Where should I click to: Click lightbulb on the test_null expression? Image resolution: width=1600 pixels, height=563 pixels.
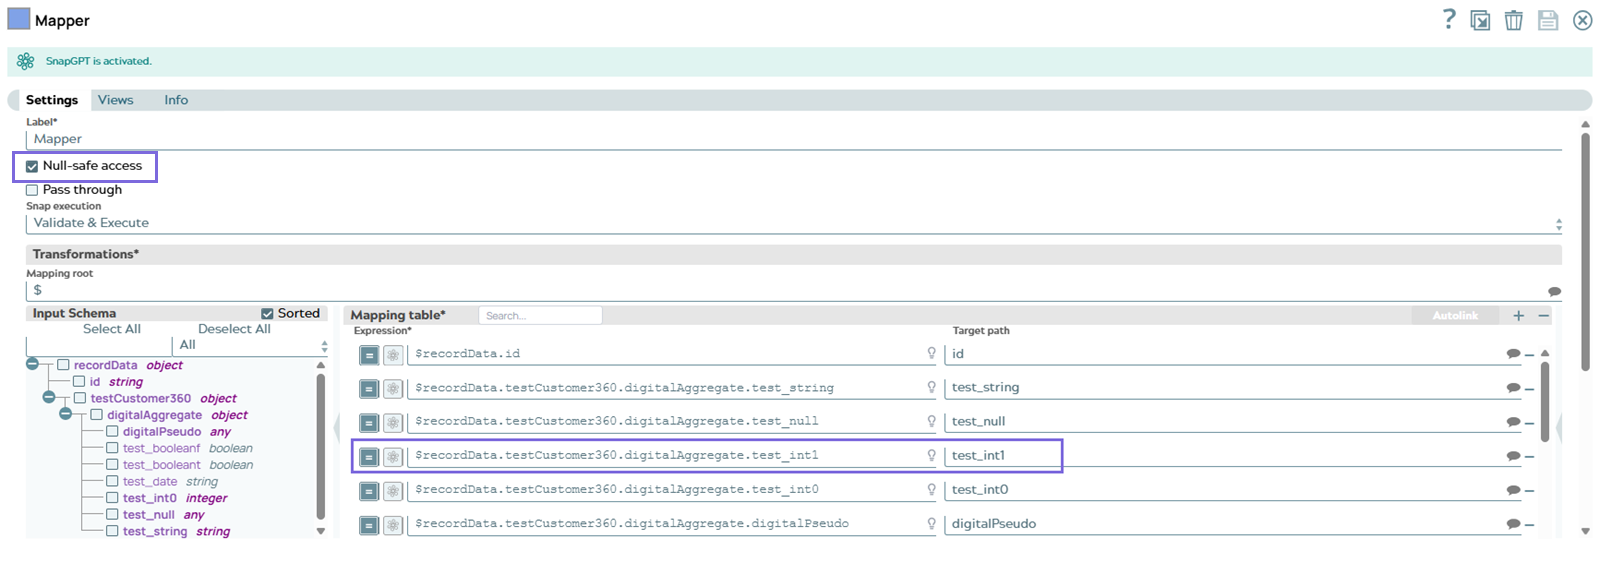[x=931, y=421]
